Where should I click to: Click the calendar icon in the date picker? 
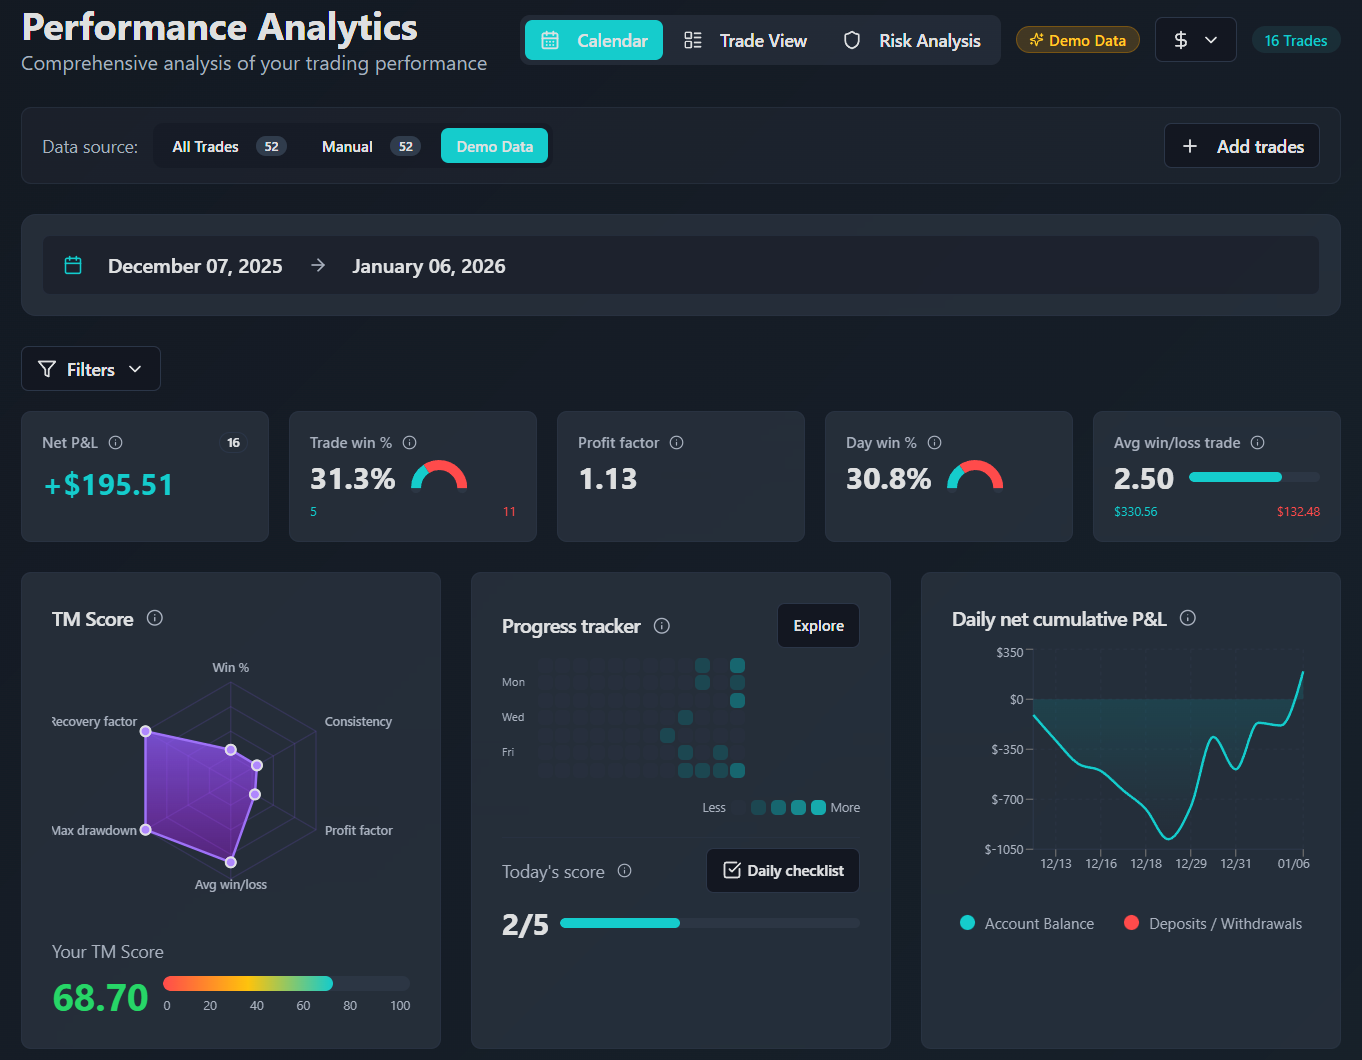pos(73,266)
